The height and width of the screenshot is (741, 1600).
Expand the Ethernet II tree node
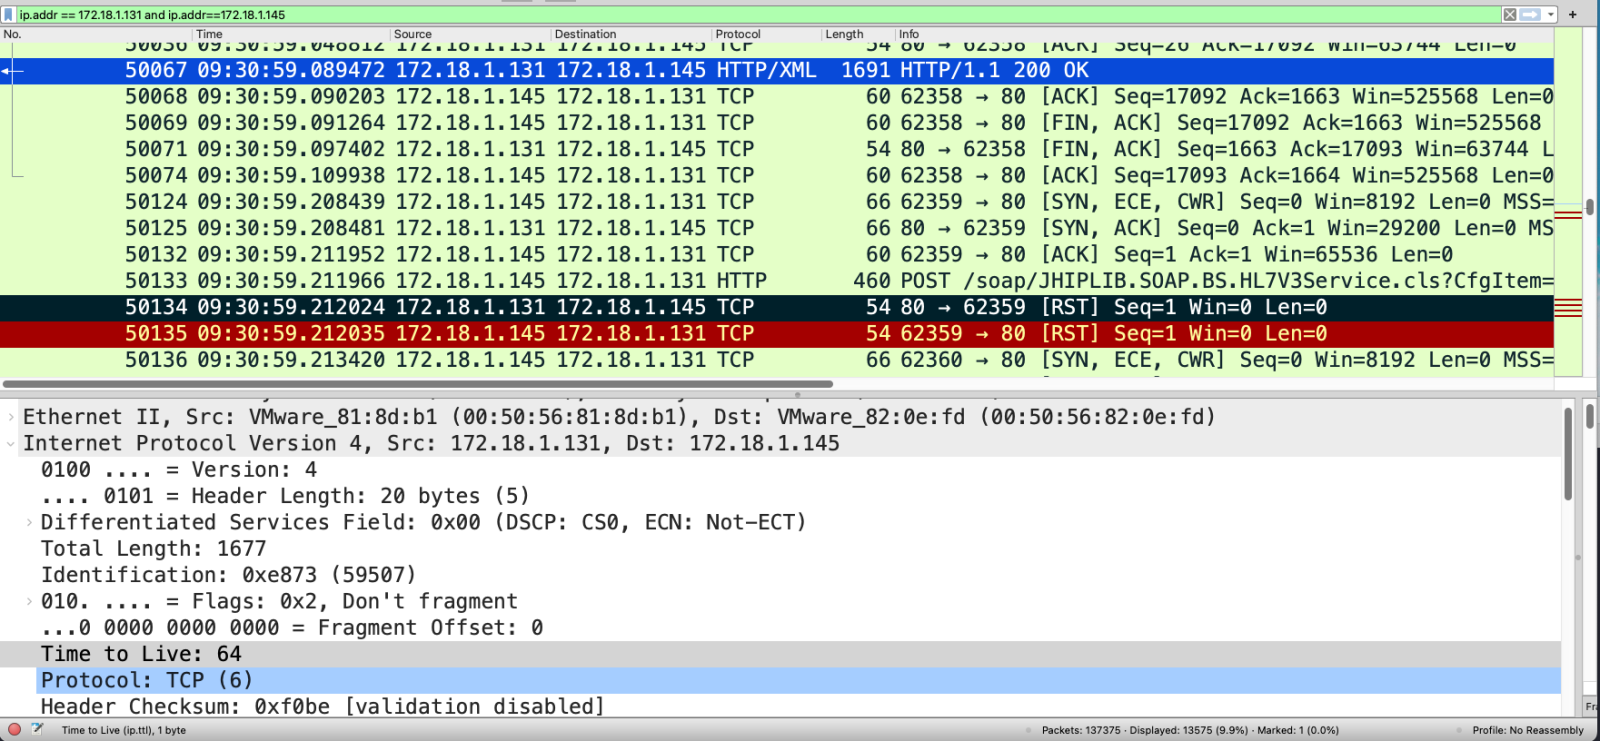click(x=11, y=417)
